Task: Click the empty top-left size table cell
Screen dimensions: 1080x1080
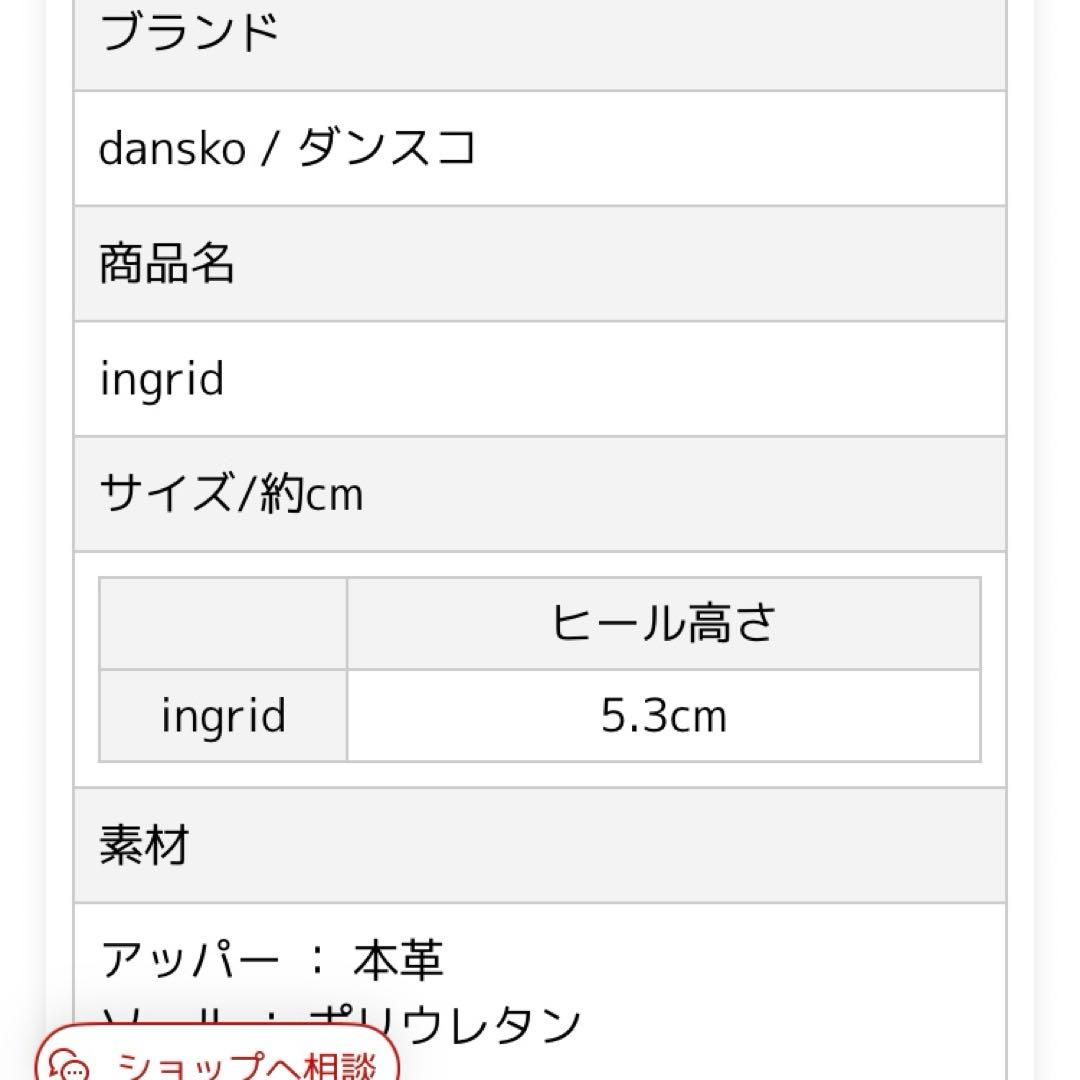Action: (223, 624)
